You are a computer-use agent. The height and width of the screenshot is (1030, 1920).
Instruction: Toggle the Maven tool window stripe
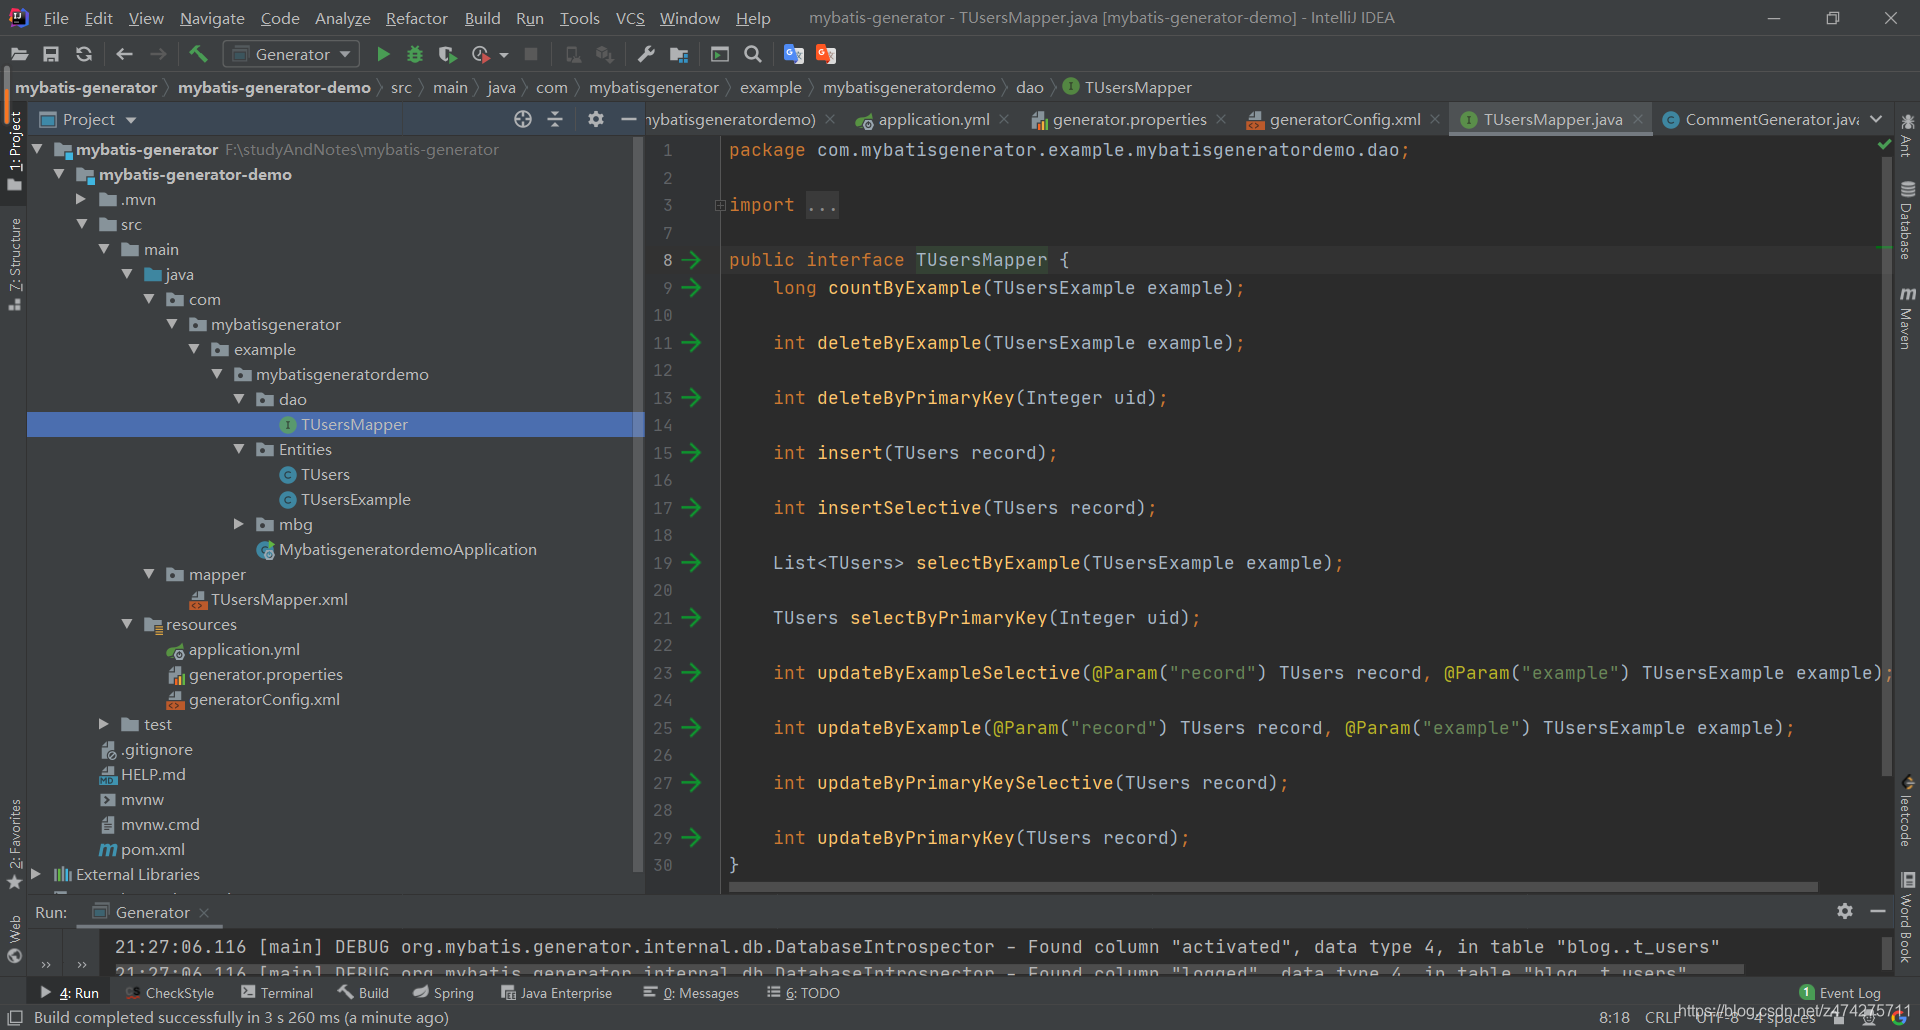(1907, 318)
